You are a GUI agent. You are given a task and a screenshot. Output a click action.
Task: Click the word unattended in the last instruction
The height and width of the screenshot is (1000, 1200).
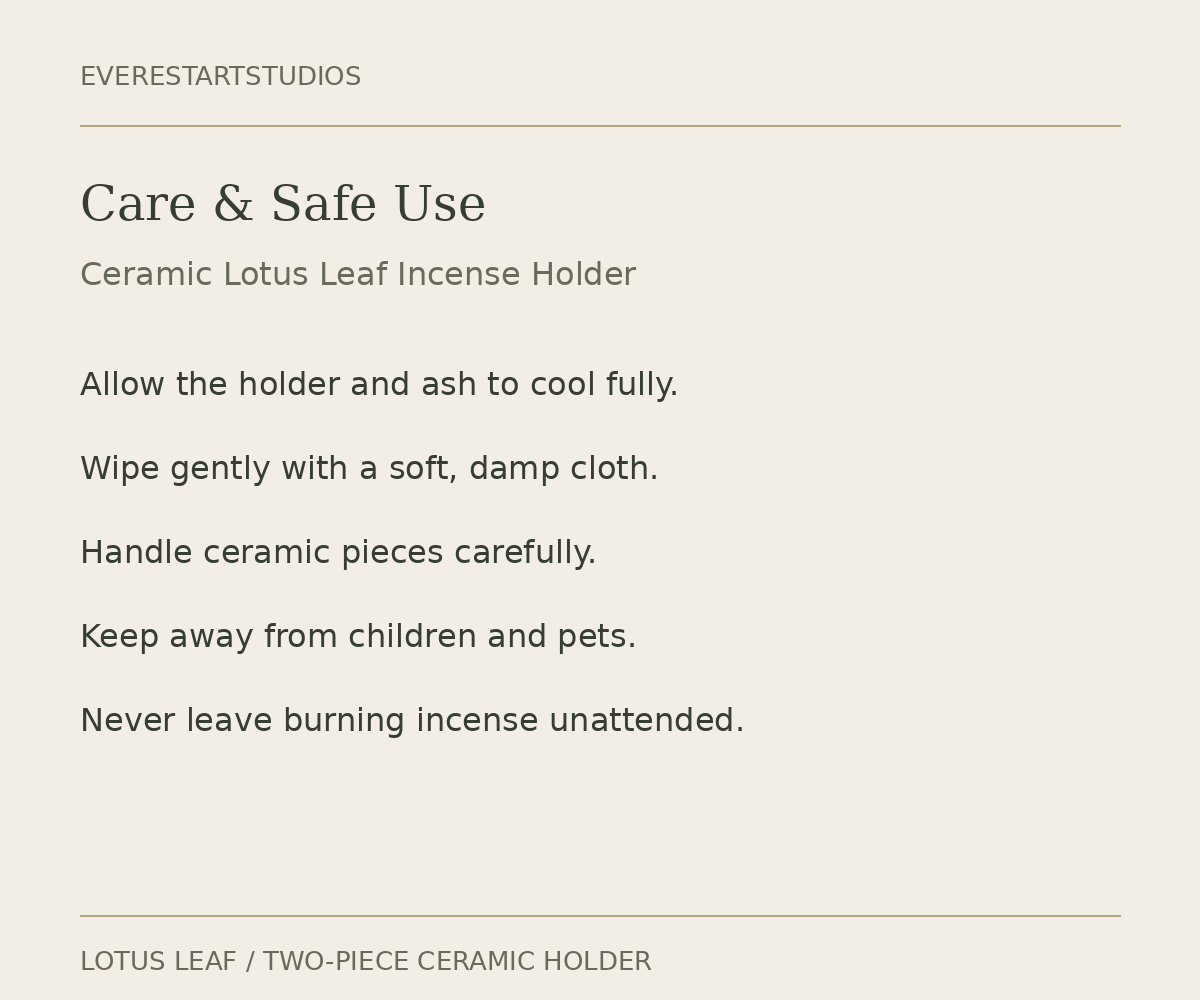[x=646, y=721]
